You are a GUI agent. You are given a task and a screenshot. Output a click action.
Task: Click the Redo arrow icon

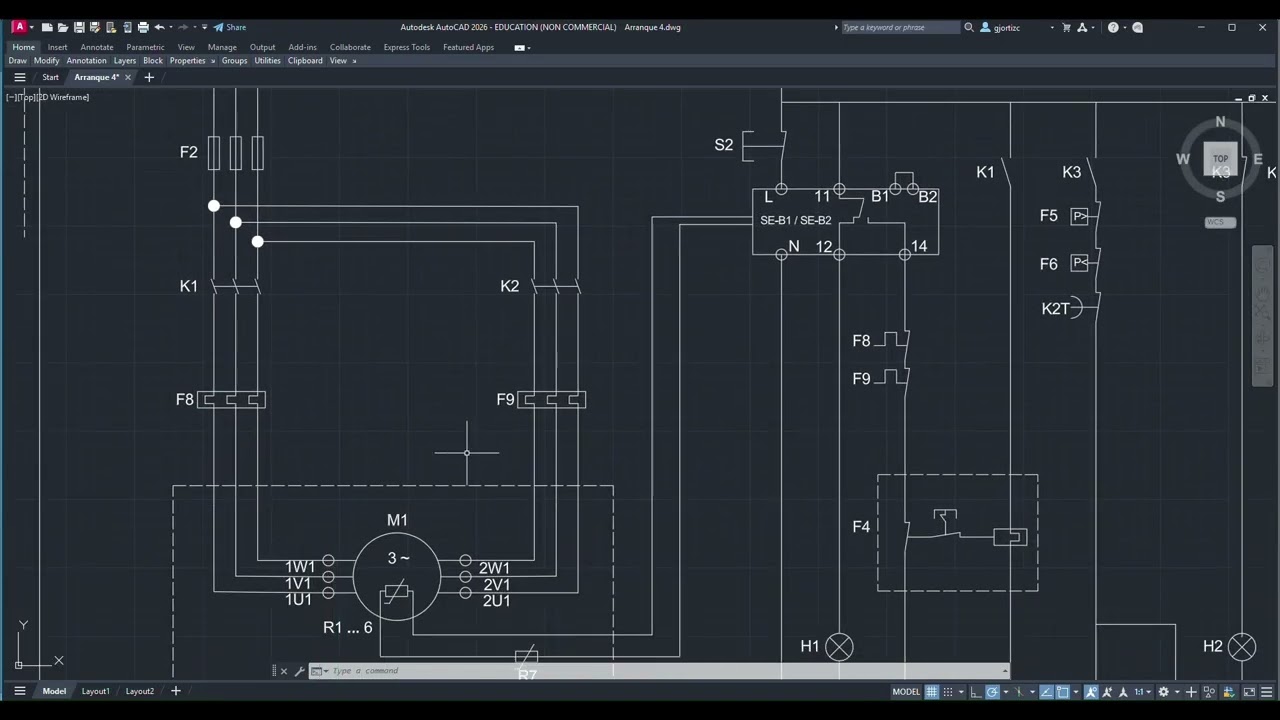pos(183,27)
